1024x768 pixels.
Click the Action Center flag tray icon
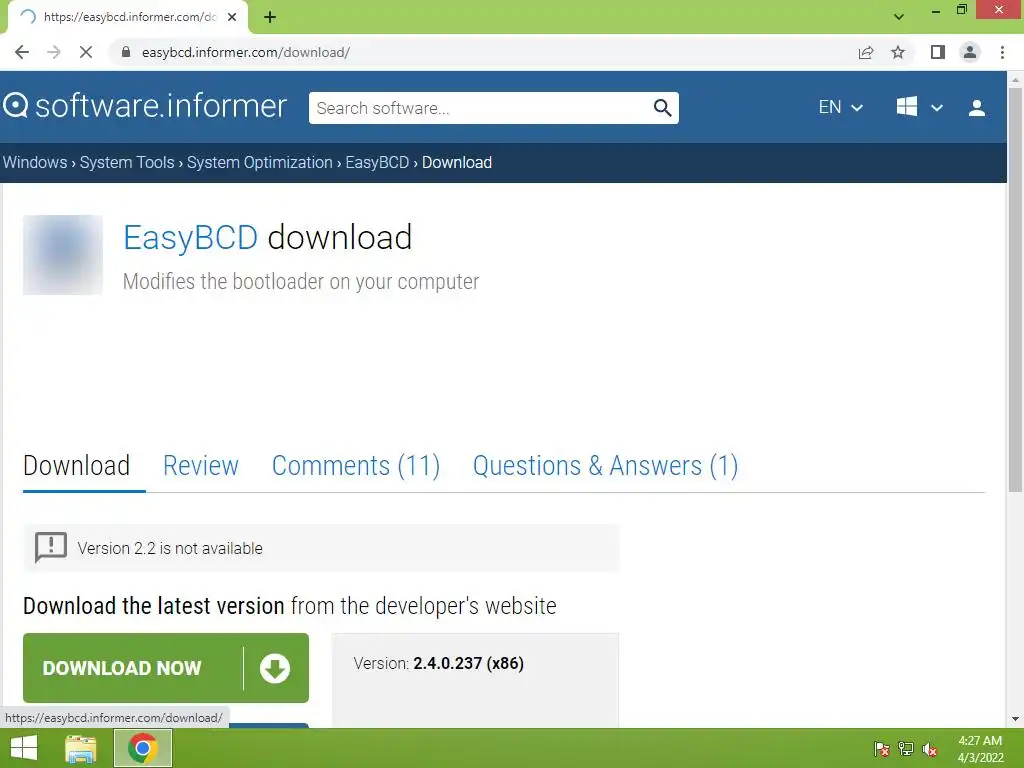[x=881, y=749]
